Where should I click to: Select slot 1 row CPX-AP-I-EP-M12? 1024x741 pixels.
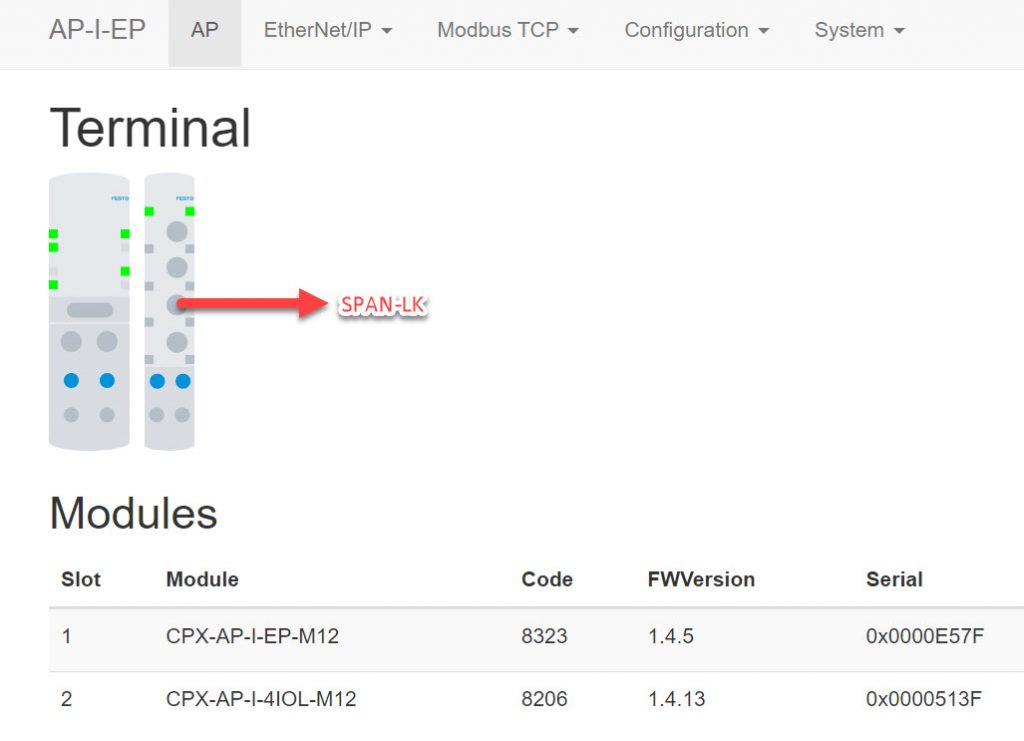(x=536, y=636)
